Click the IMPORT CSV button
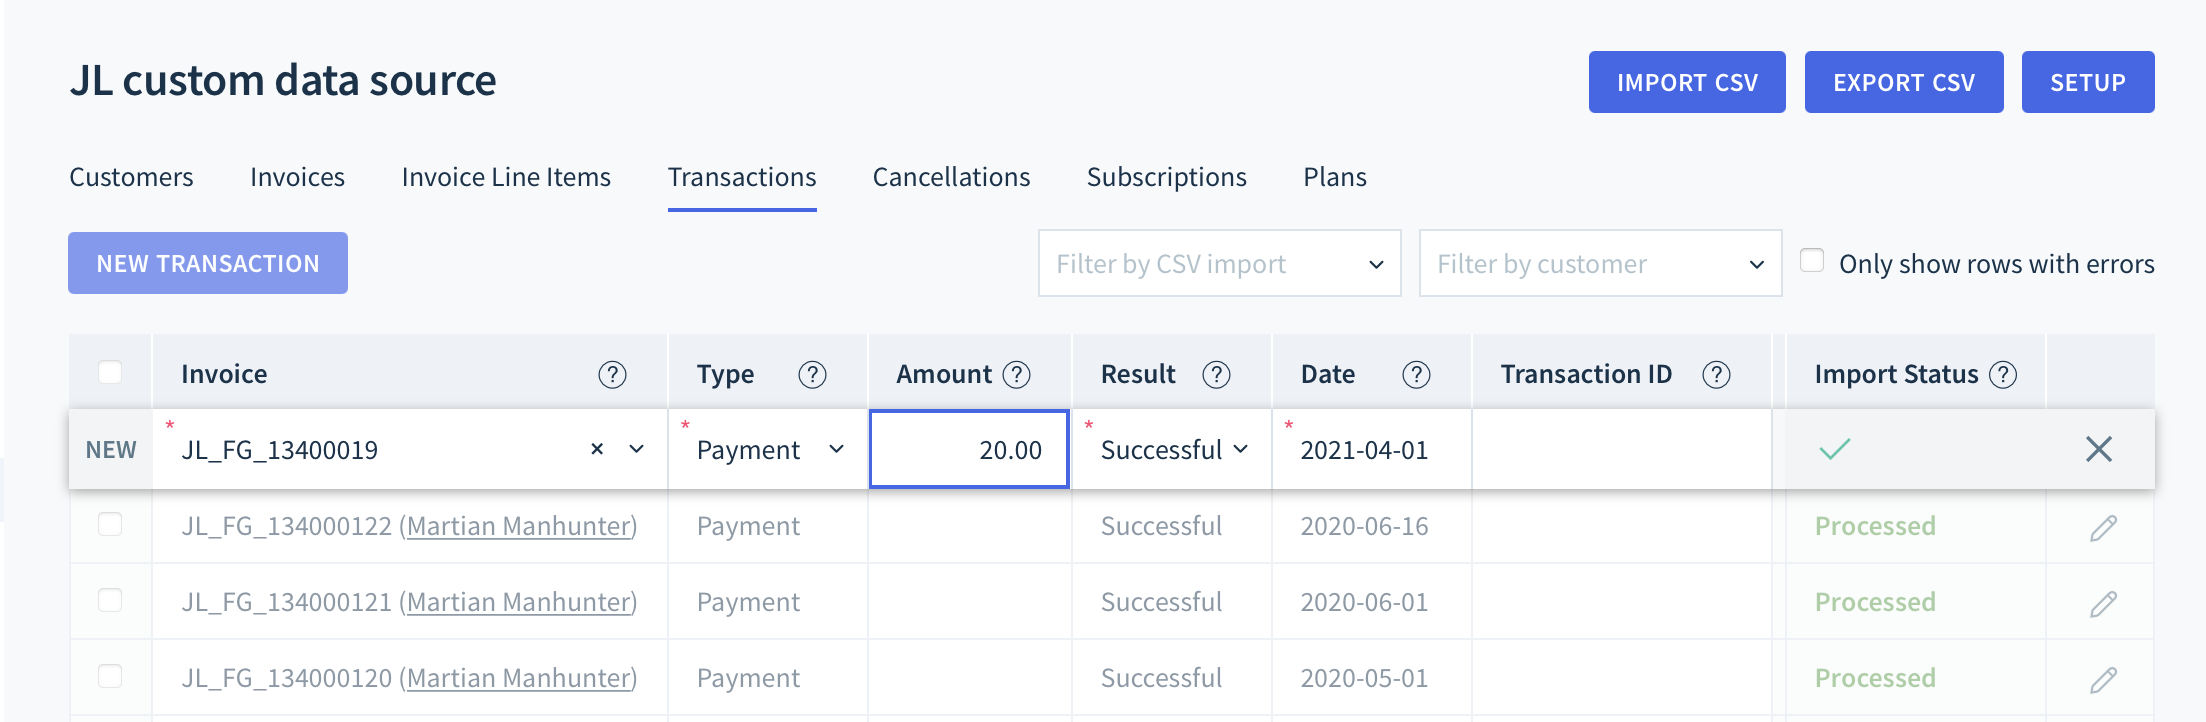The image size is (2206, 722). click(x=1687, y=82)
